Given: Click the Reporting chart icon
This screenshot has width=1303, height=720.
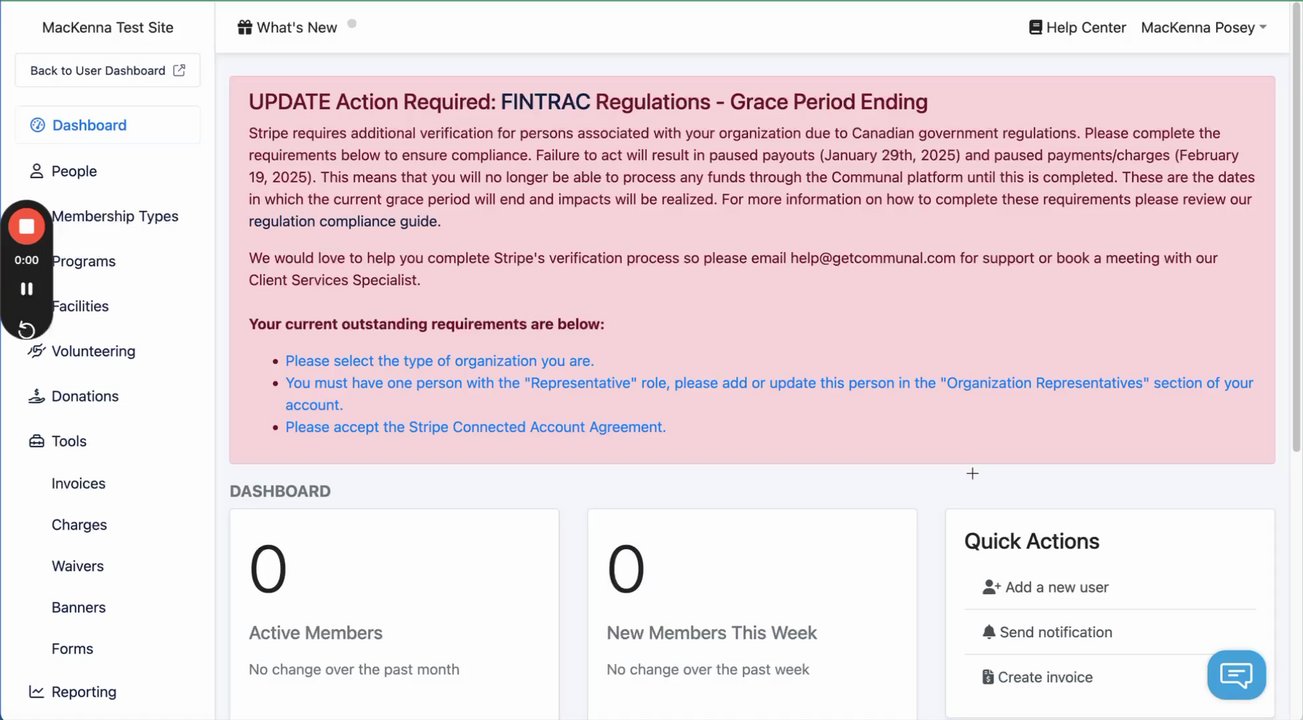Looking at the screenshot, I should click(x=37, y=692).
